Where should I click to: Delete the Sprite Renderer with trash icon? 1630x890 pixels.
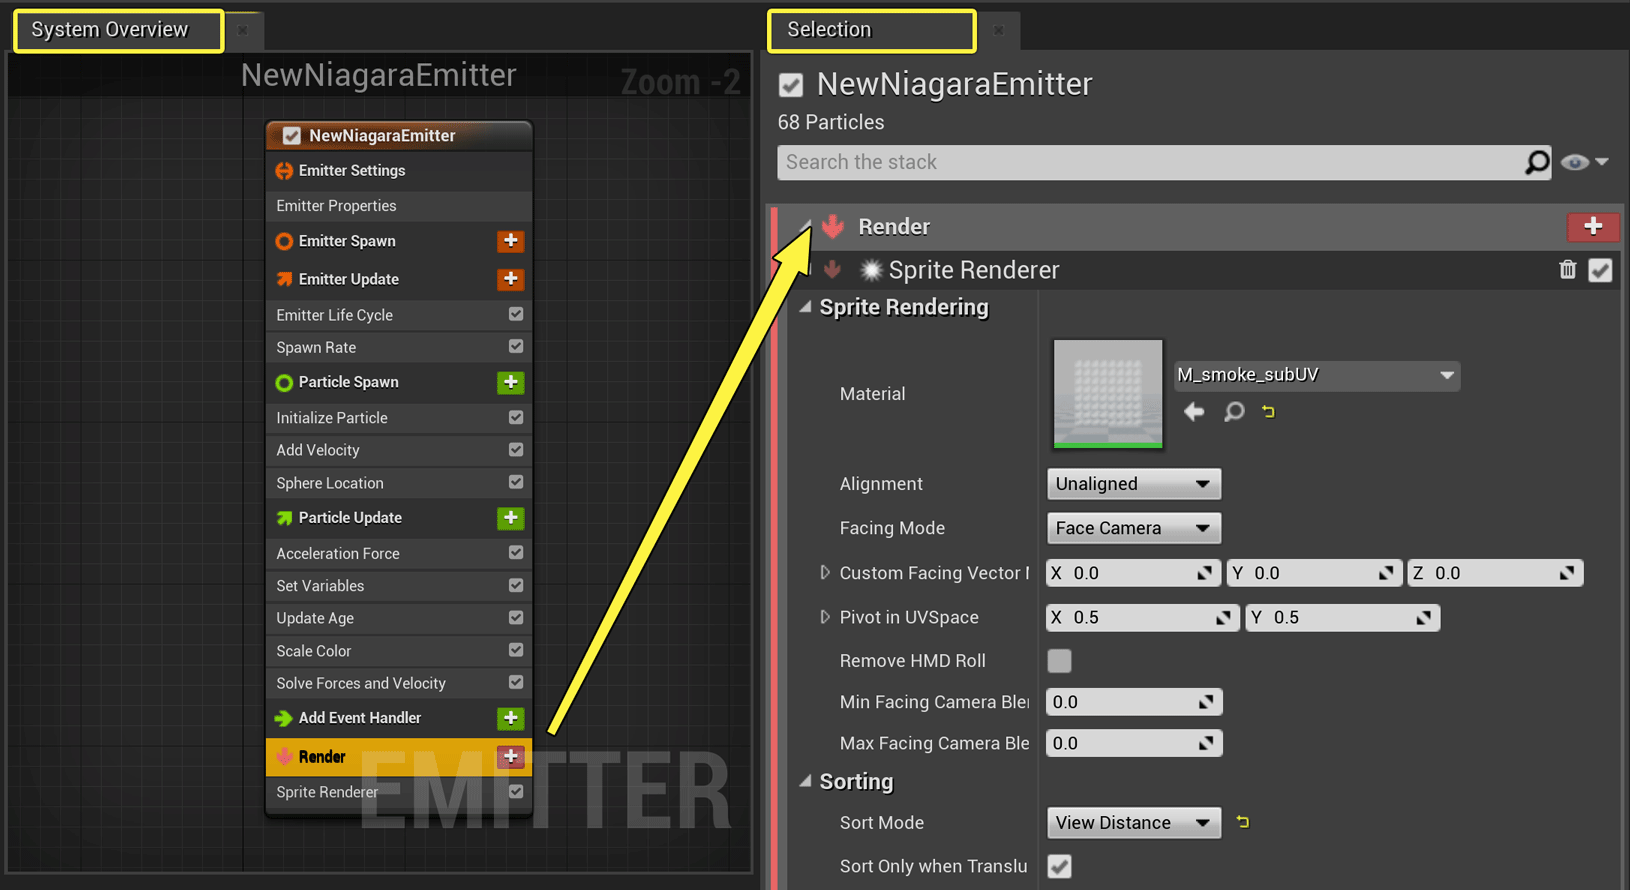[x=1567, y=269]
